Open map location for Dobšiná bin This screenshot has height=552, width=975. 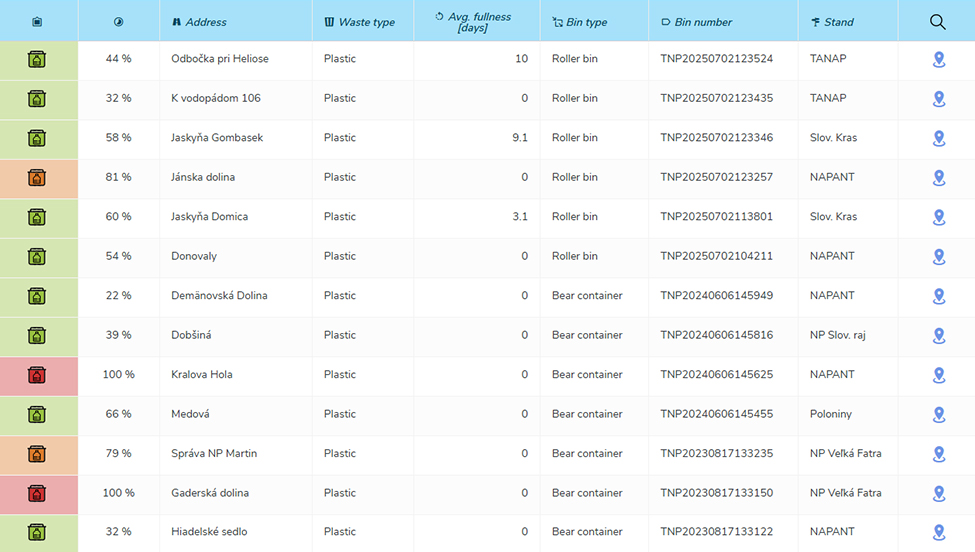[938, 336]
